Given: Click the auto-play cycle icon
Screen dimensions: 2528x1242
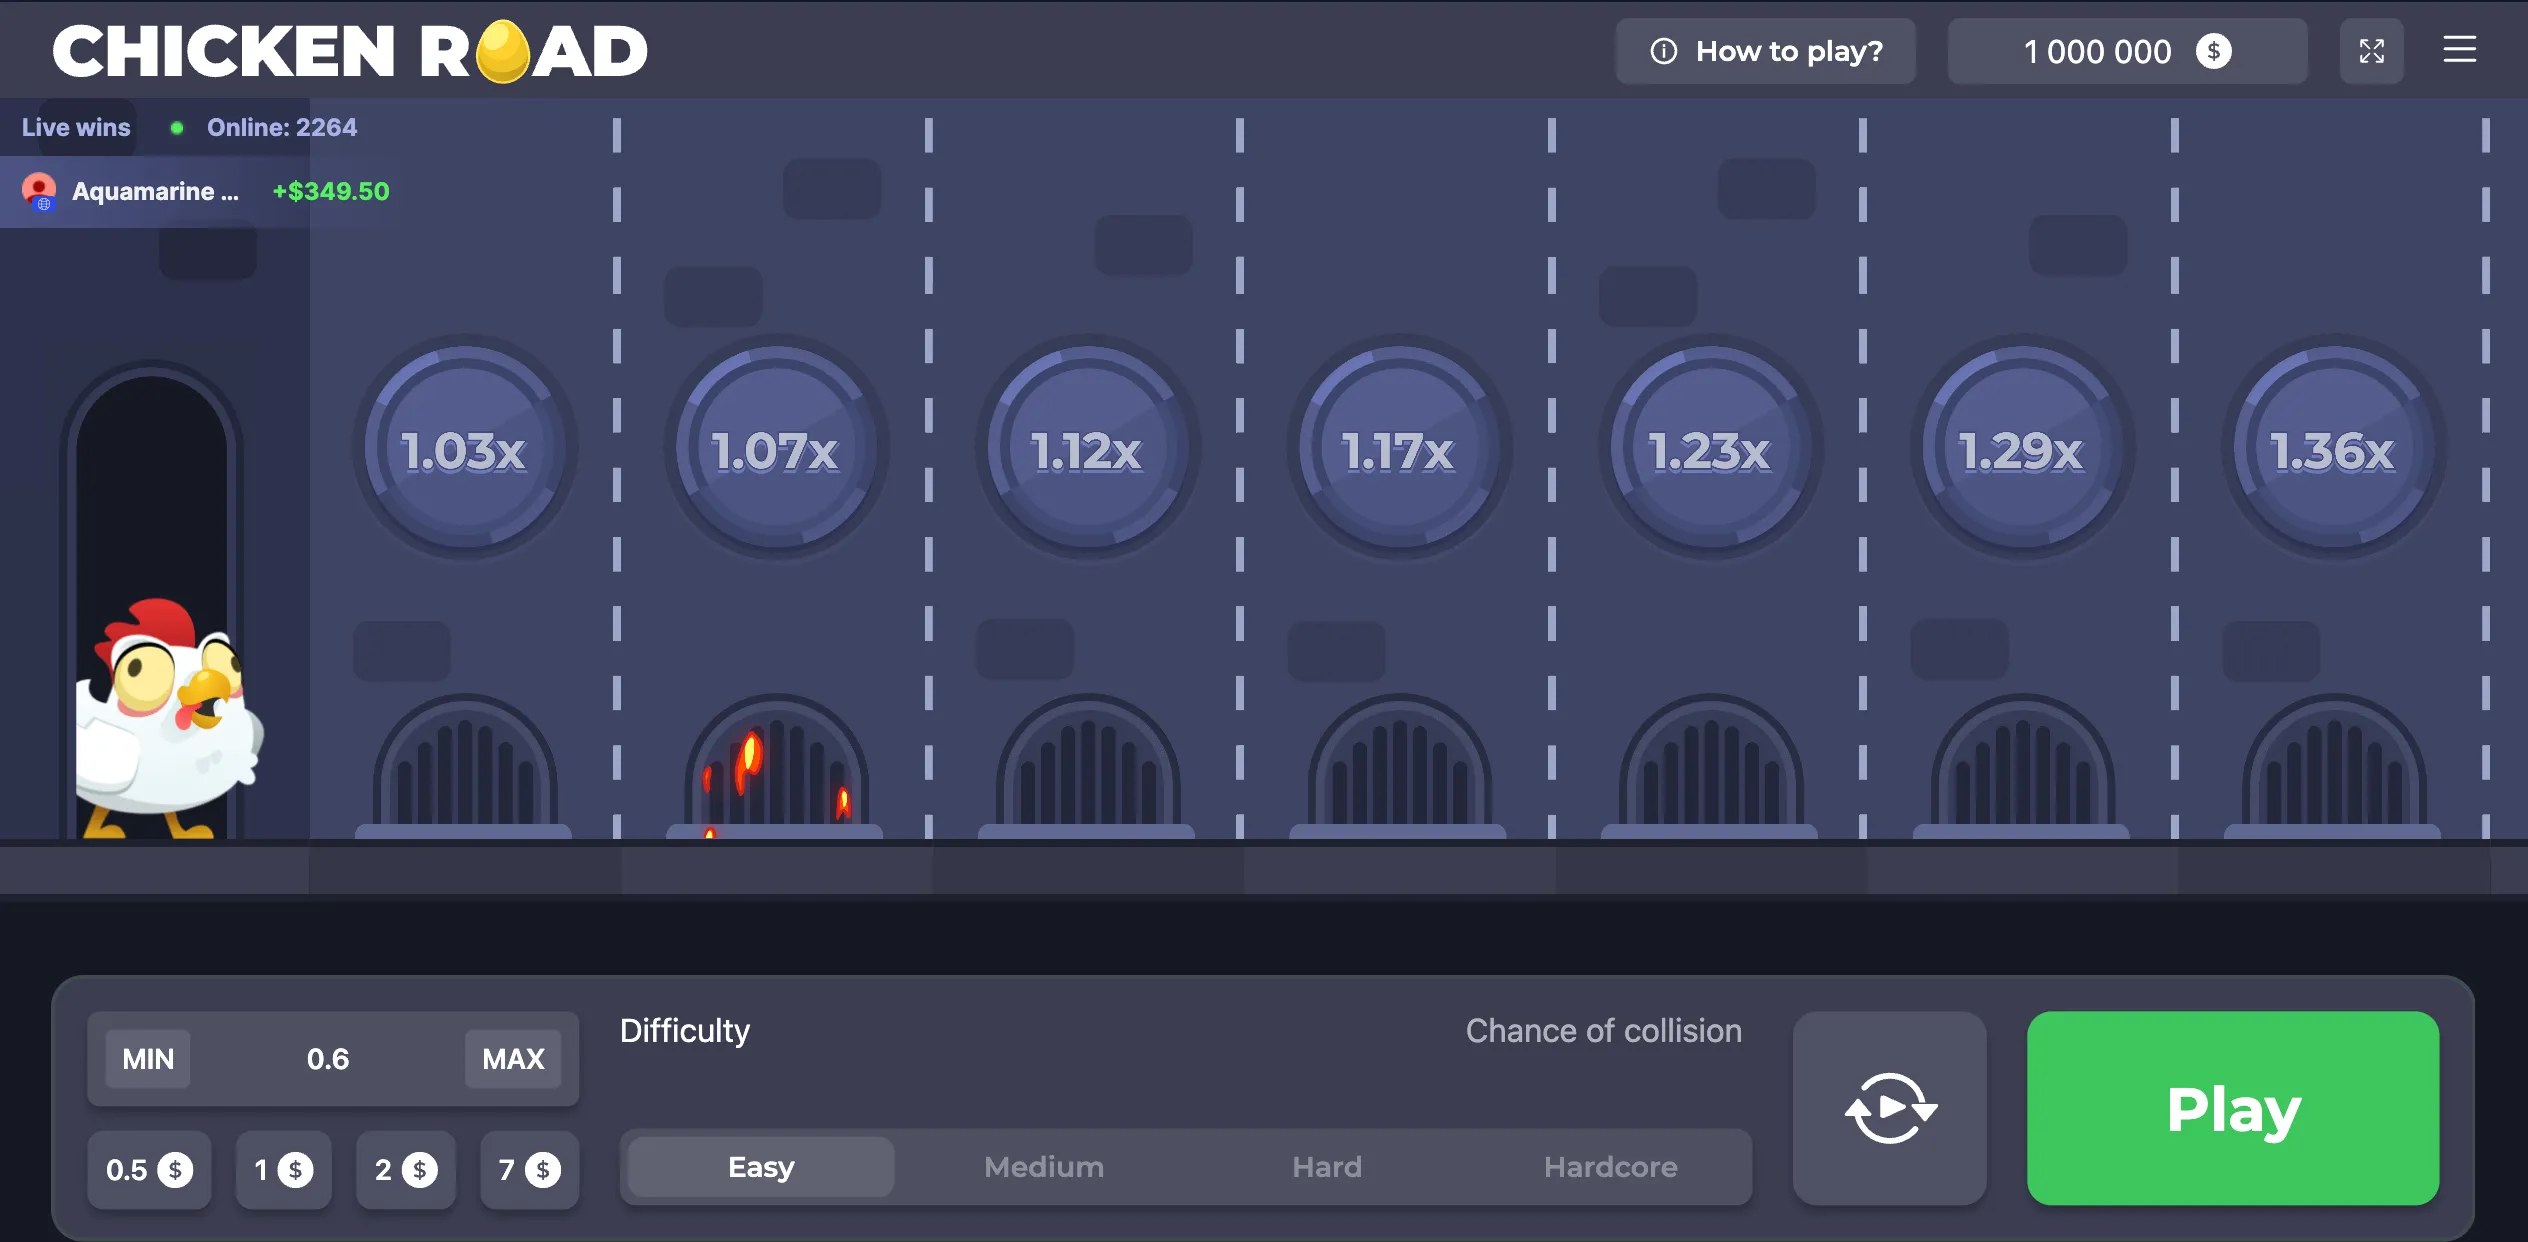Looking at the screenshot, I should [x=1889, y=1108].
